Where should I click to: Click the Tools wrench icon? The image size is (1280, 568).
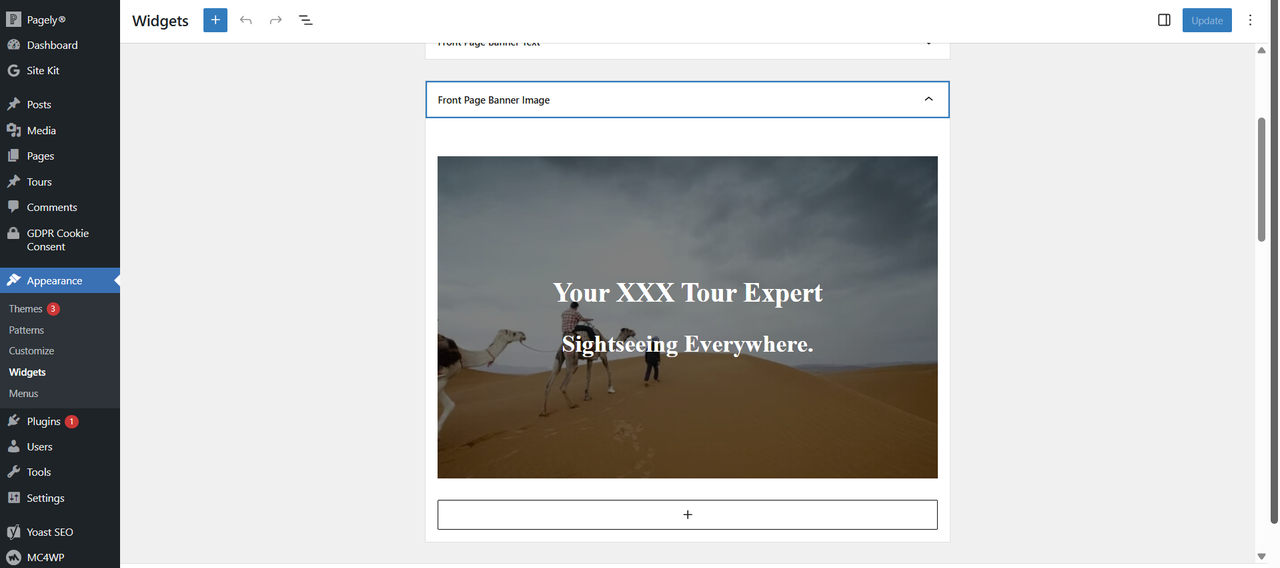(13, 472)
